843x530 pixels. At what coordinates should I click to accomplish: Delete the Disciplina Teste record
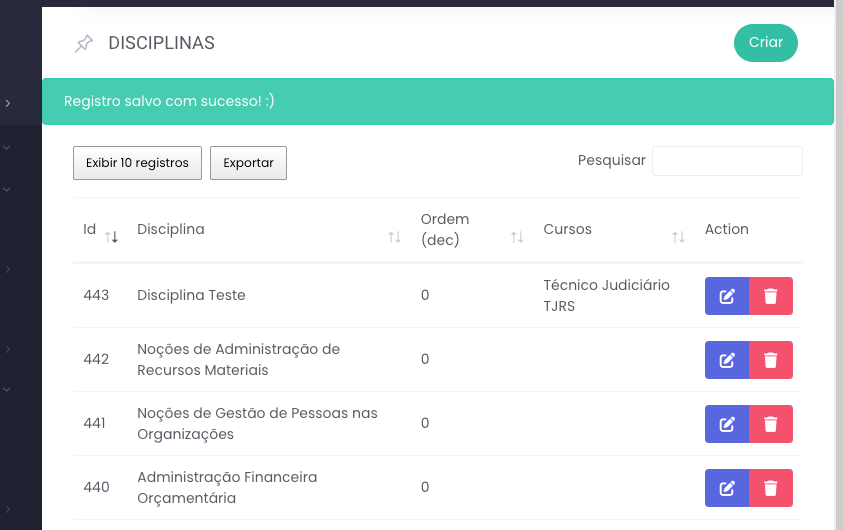tap(771, 296)
